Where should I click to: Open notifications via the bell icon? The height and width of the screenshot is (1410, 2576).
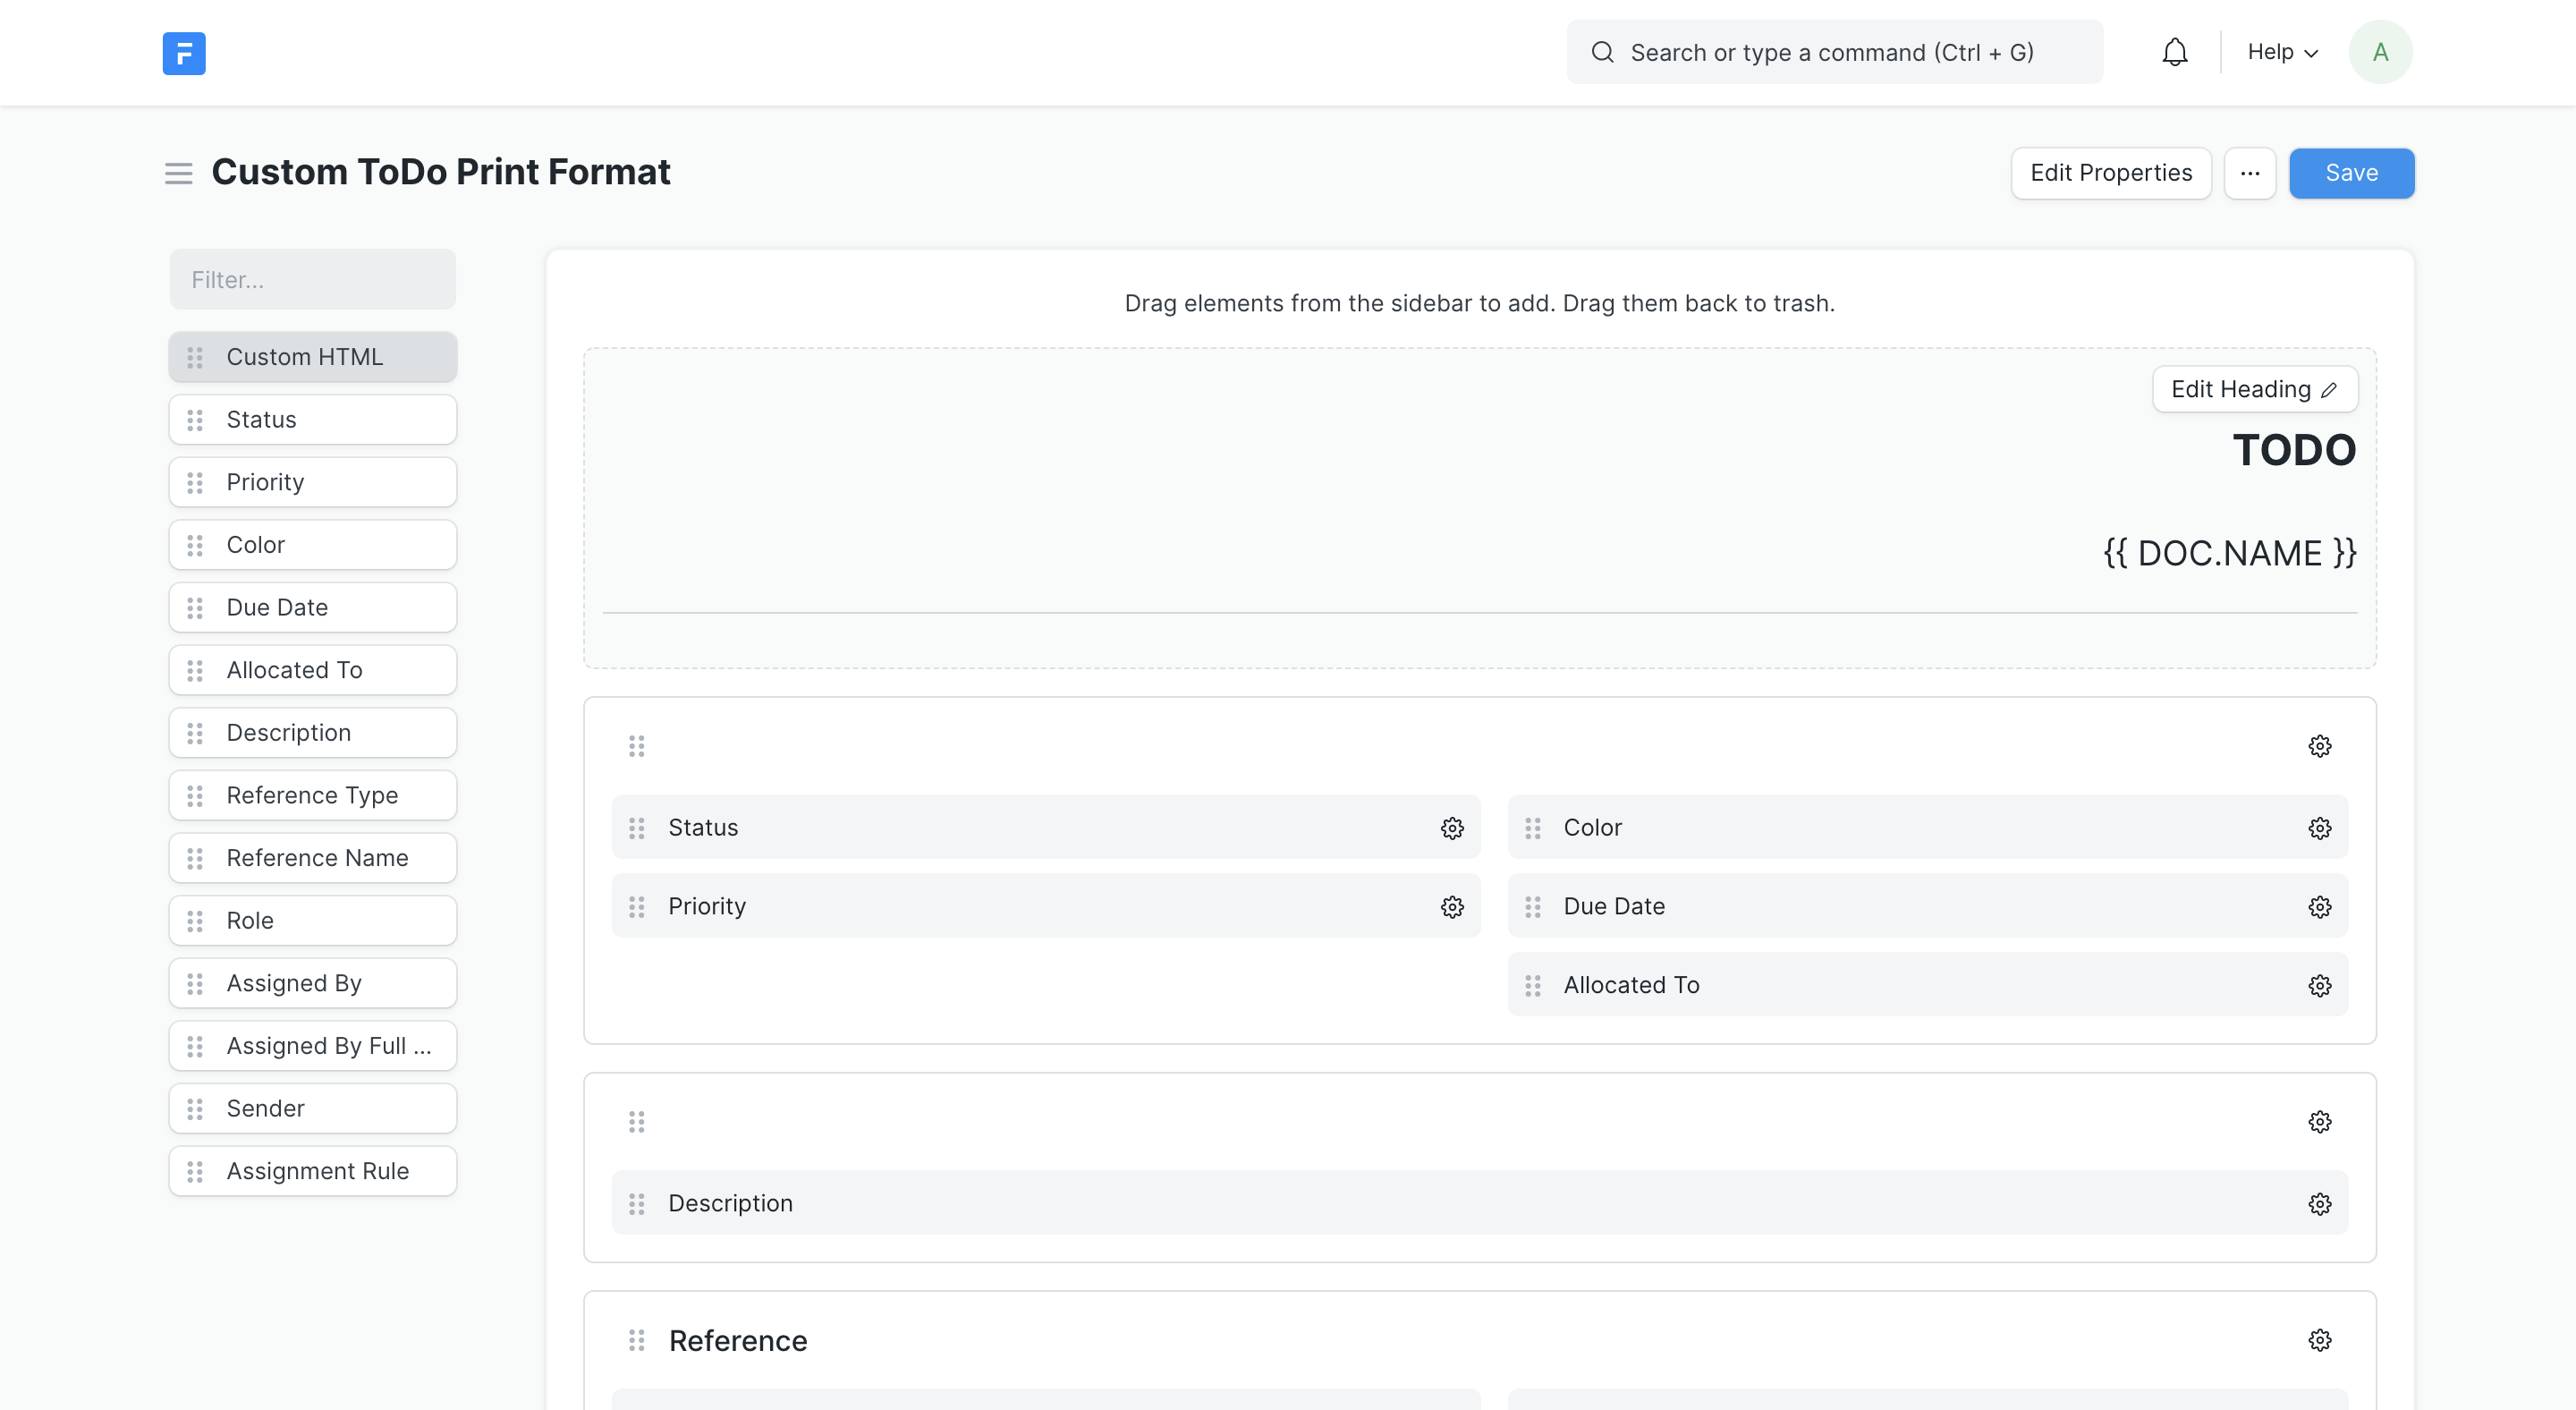click(x=2174, y=51)
